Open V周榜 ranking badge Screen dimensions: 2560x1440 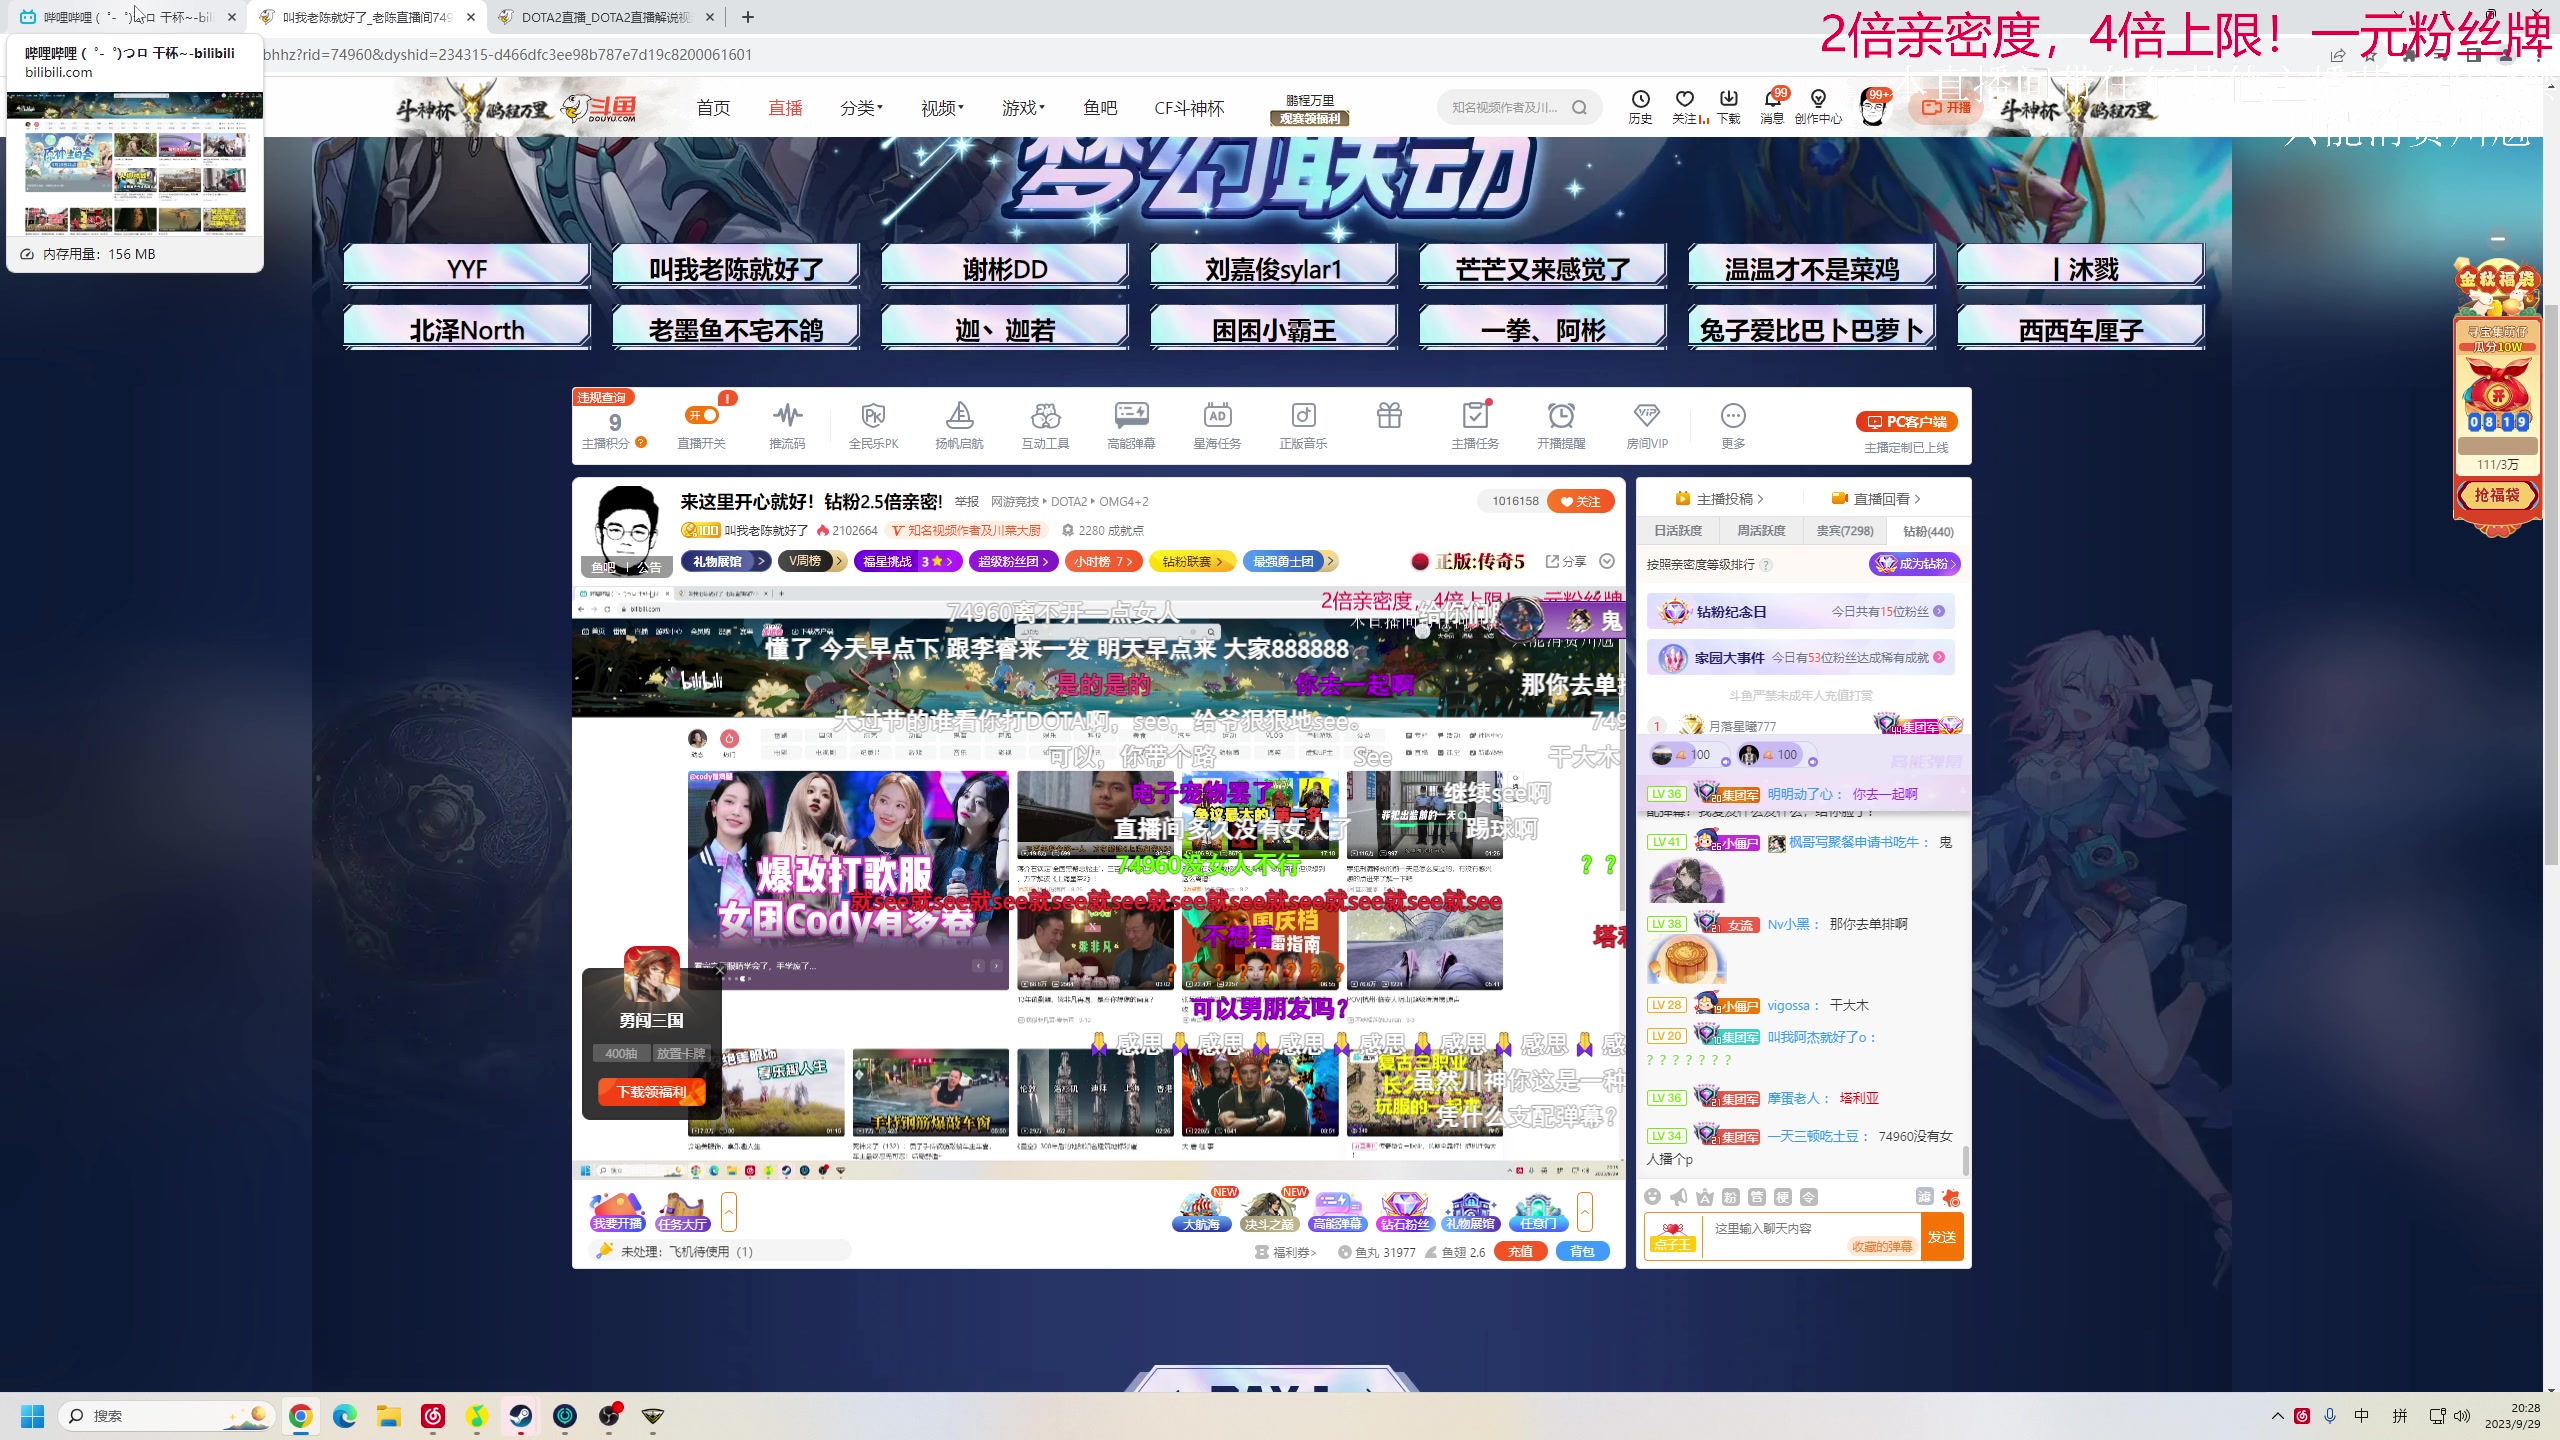(812, 562)
